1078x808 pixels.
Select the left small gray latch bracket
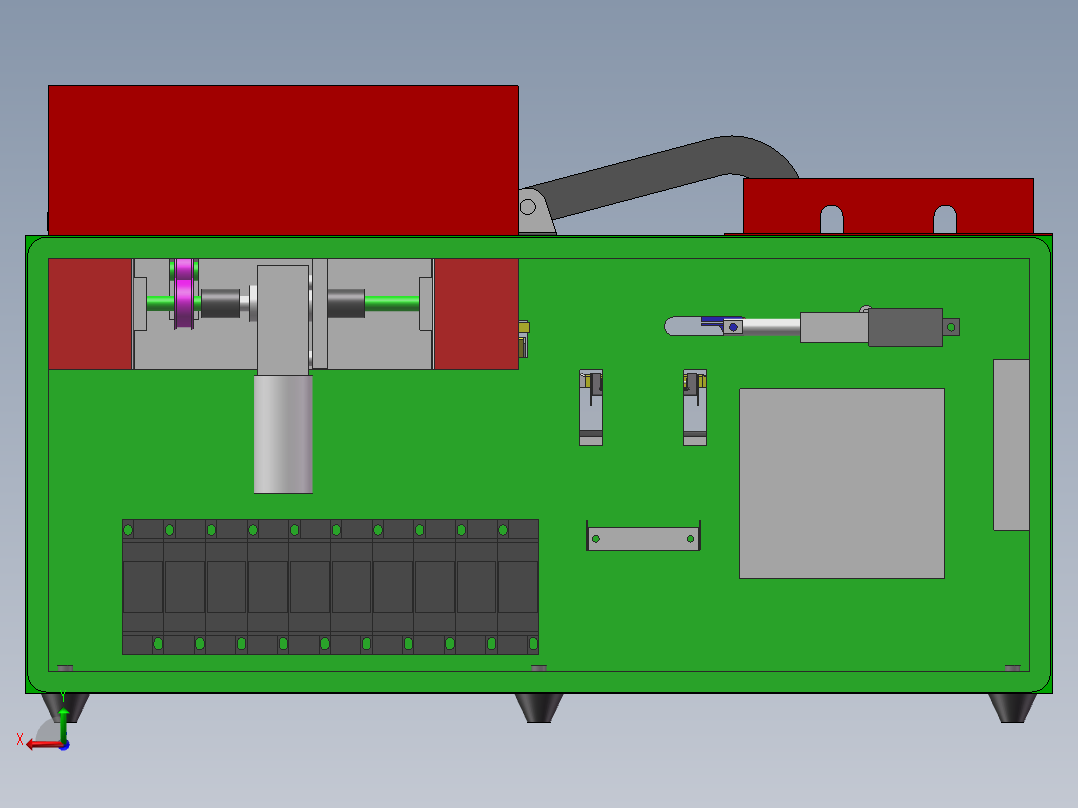[591, 408]
